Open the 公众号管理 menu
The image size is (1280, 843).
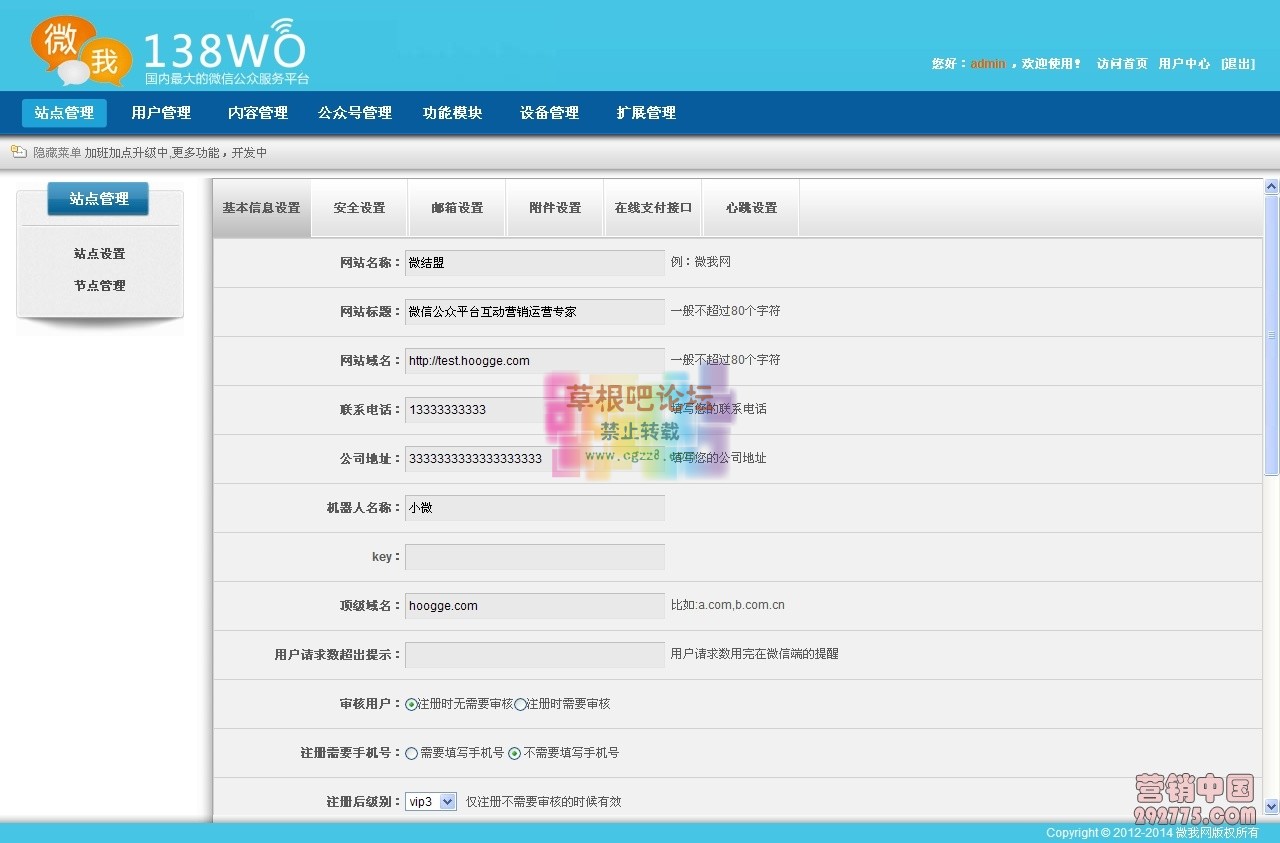click(x=354, y=113)
